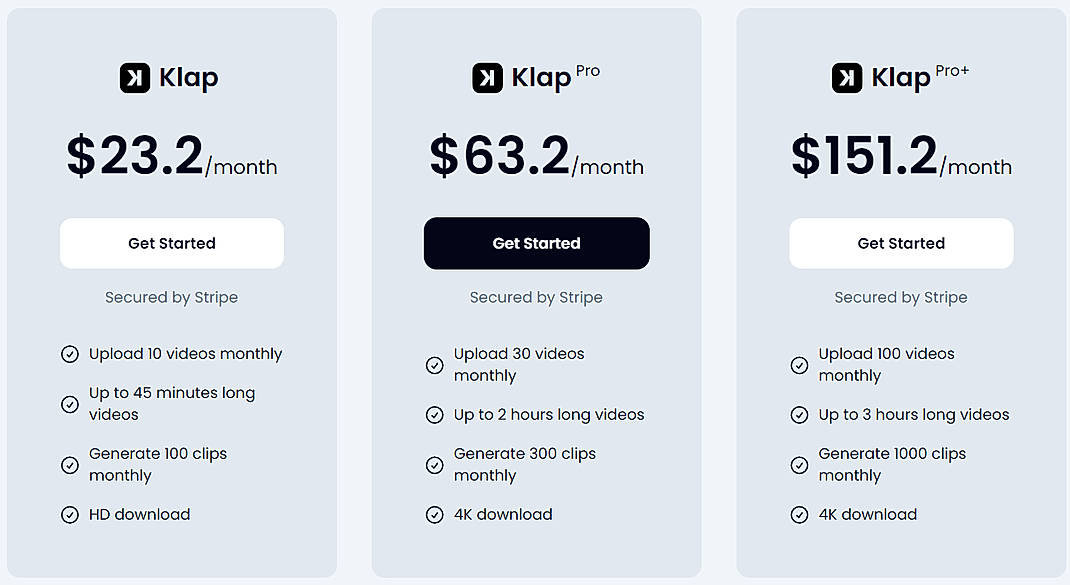Click the checkmark beside 'Up to 45 minutes long videos'
This screenshot has height=585, width=1070.
[x=69, y=404]
